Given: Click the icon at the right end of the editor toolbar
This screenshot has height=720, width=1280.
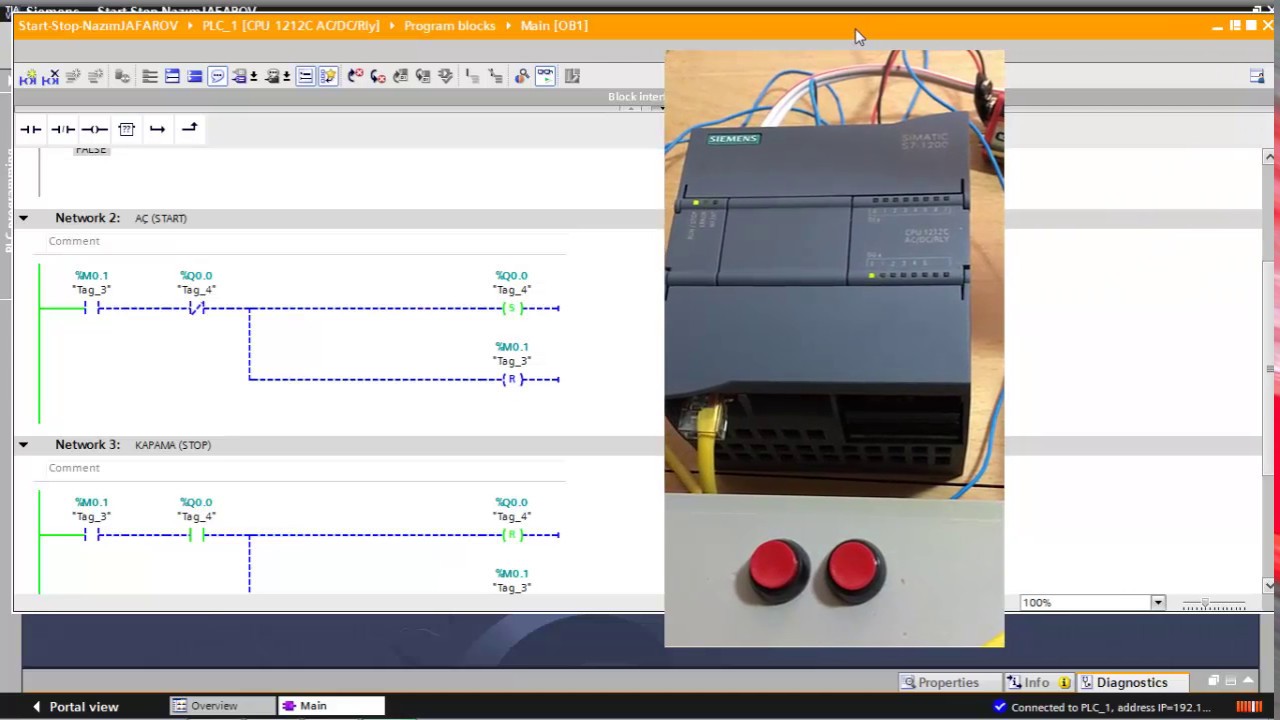Looking at the screenshot, I should [1257, 76].
